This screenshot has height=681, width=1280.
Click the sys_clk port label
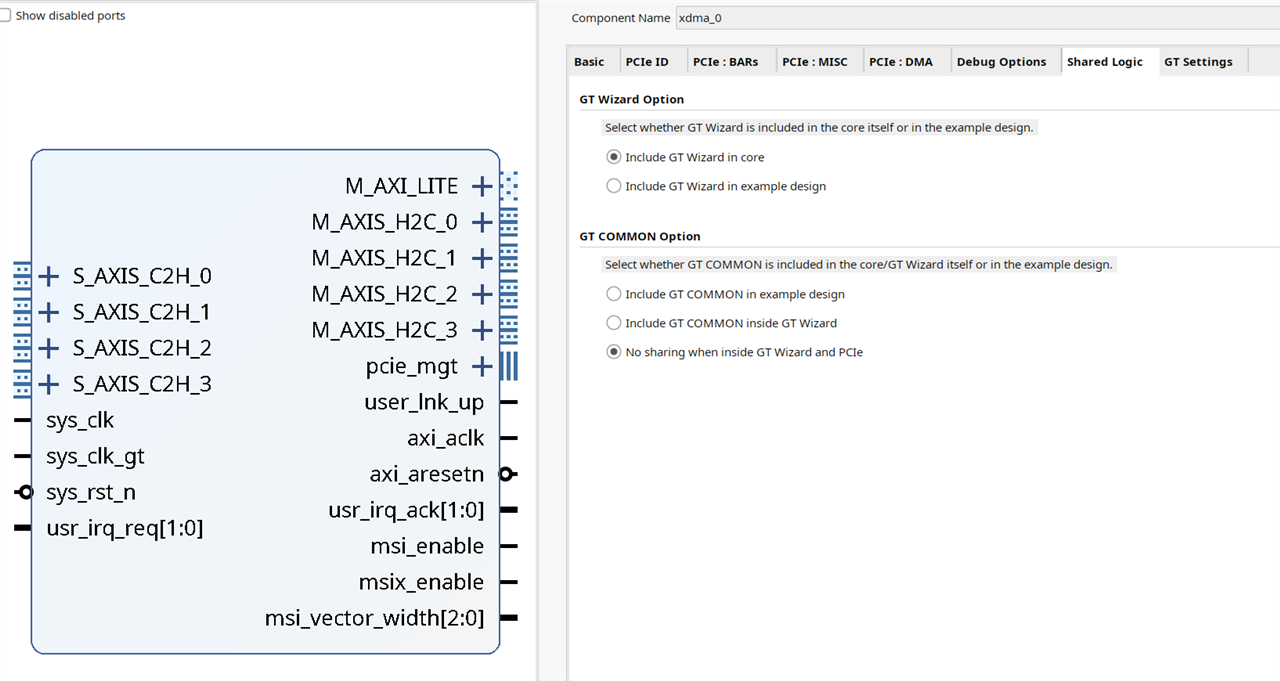(80, 420)
